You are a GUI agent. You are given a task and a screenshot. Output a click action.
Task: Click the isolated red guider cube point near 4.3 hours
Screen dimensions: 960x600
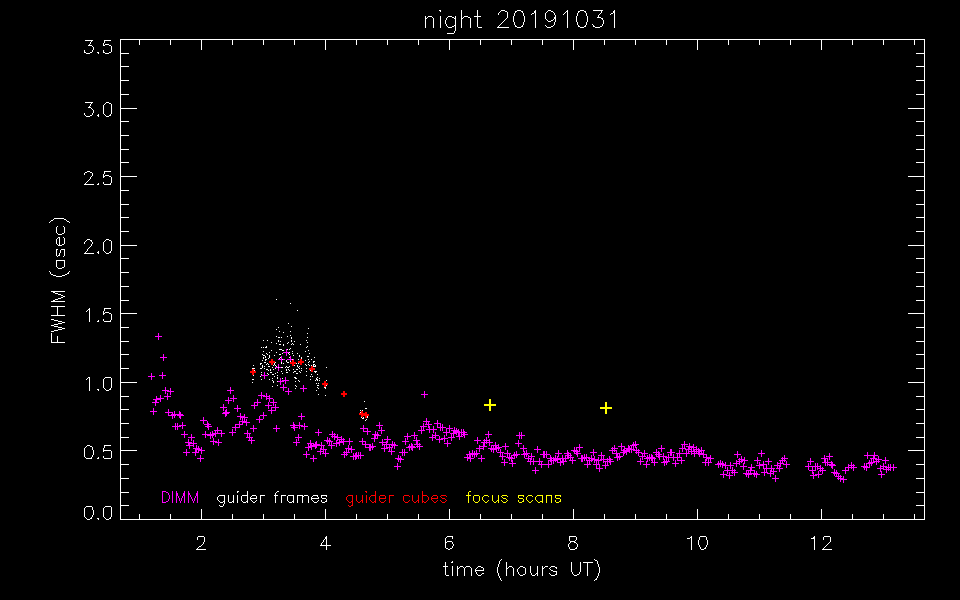coord(344,394)
